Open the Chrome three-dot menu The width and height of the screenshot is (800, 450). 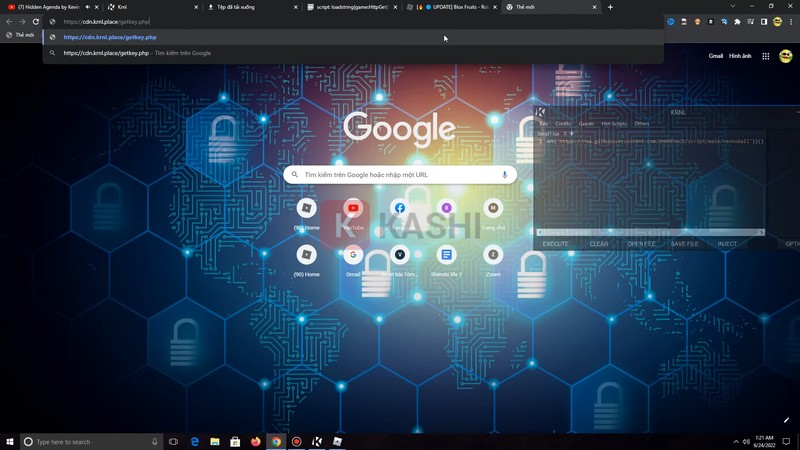pos(791,21)
